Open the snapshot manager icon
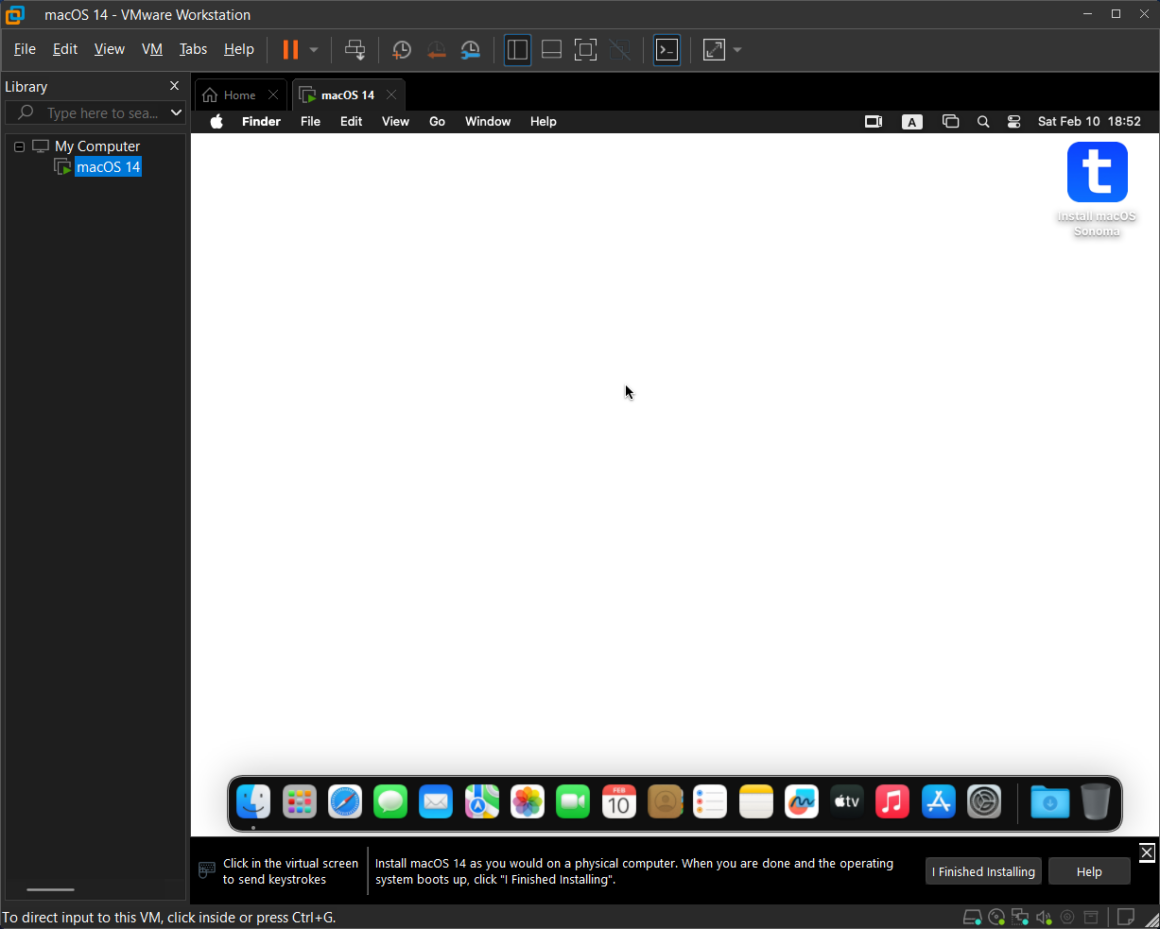Screen dimensions: 1160x929 coord(471,50)
